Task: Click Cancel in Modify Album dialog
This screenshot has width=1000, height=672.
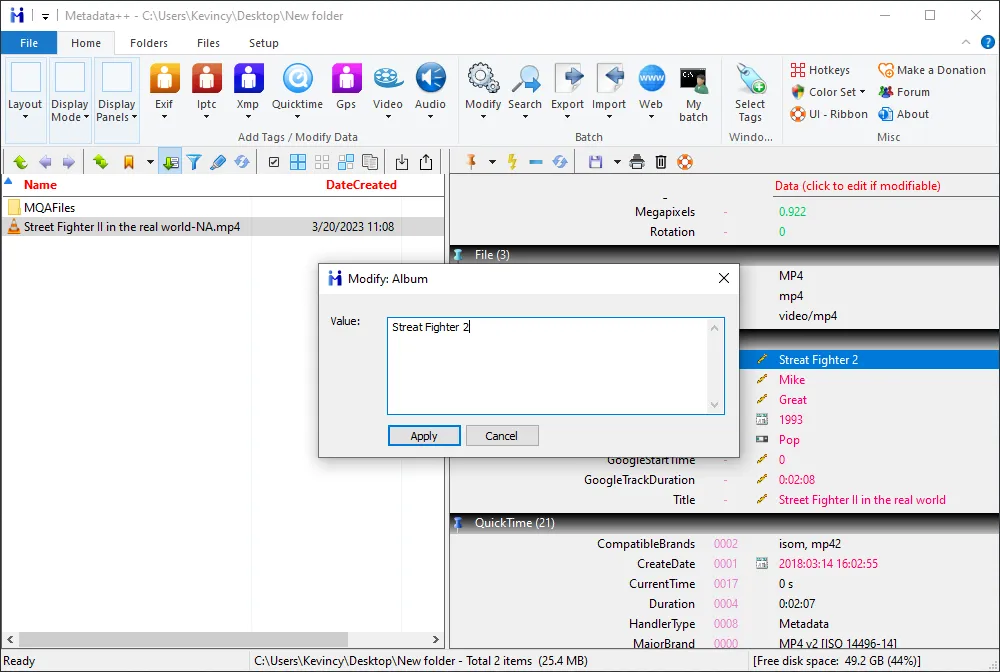Action: point(501,436)
